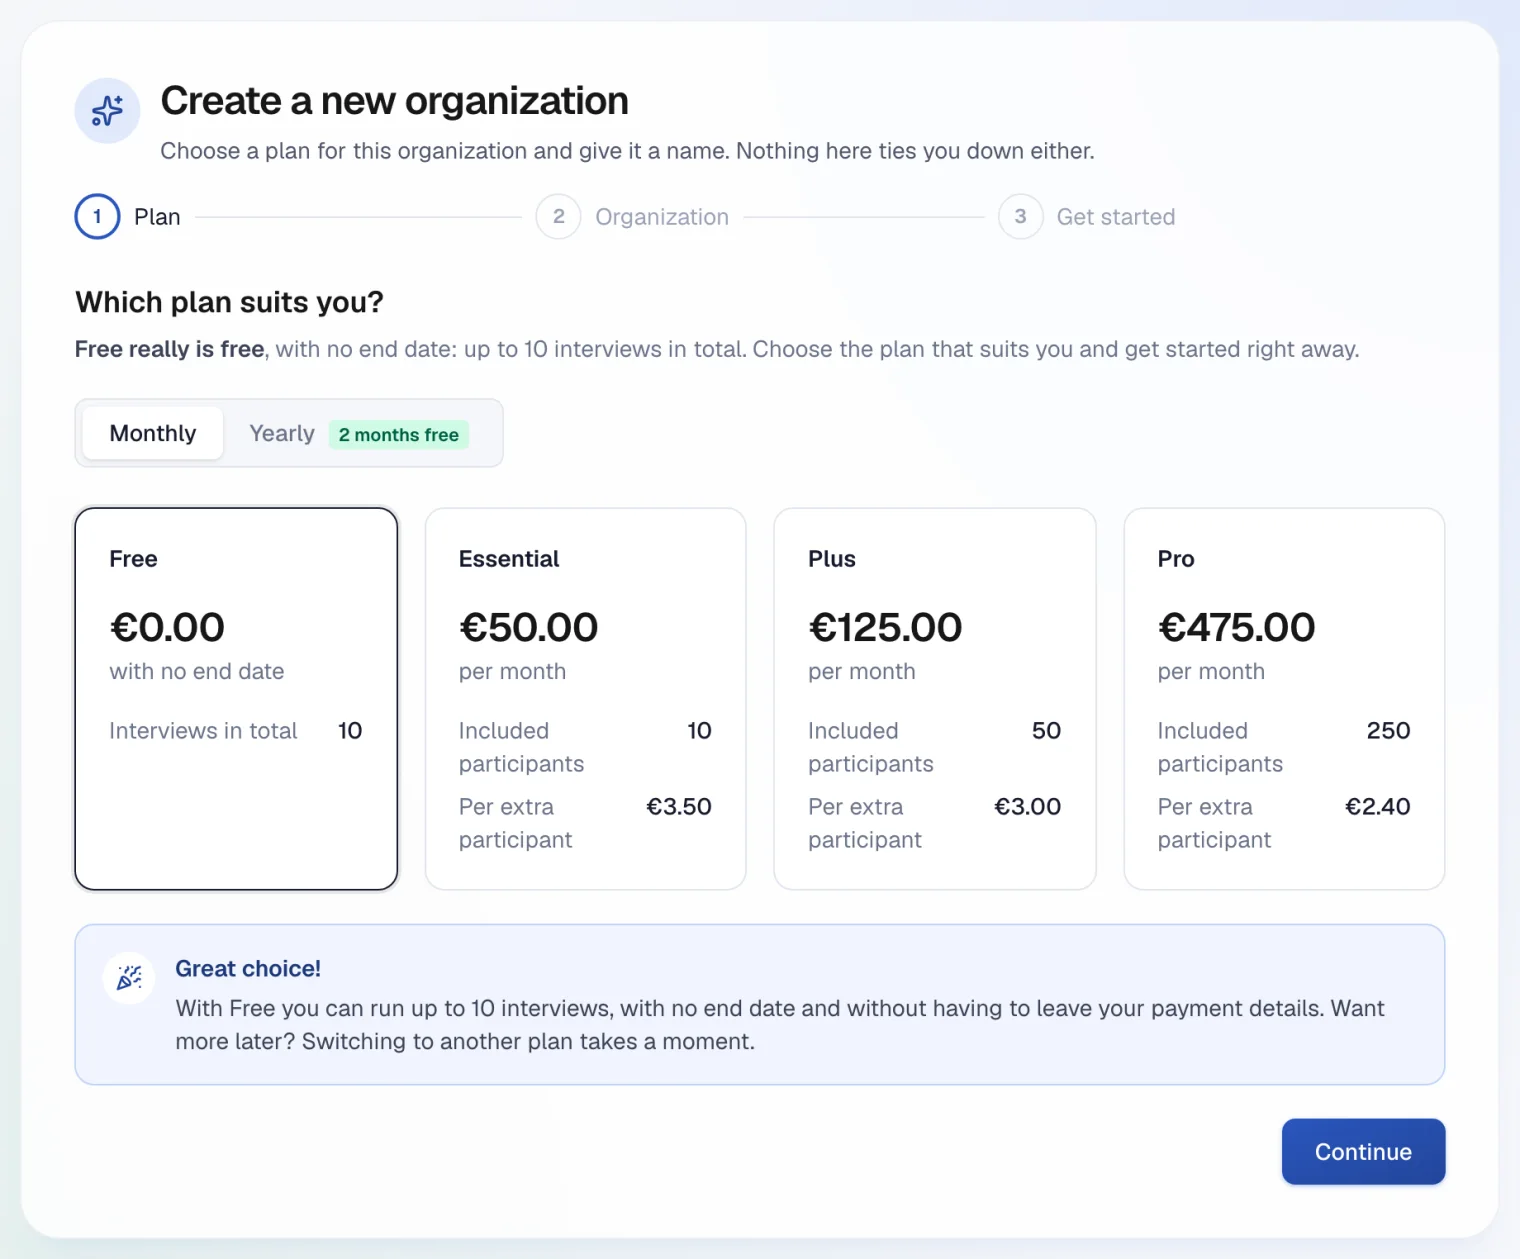Click the 2 months free badge
Viewport: 1520px width, 1259px height.
[399, 434]
